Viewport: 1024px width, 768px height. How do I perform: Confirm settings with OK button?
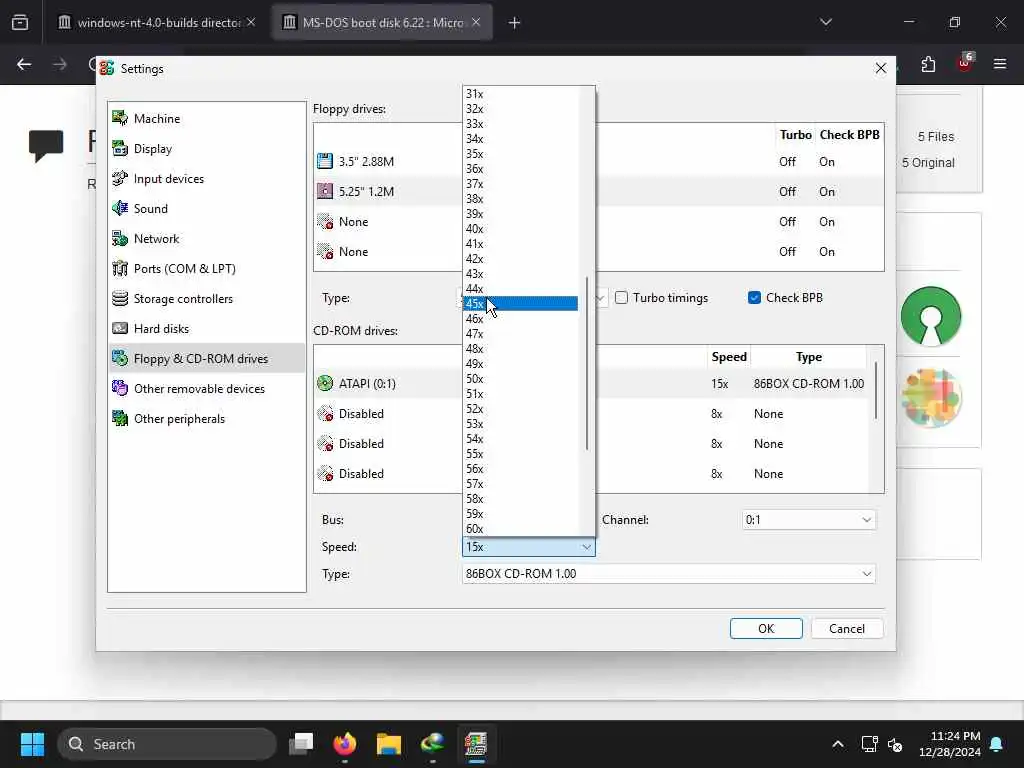(x=766, y=628)
